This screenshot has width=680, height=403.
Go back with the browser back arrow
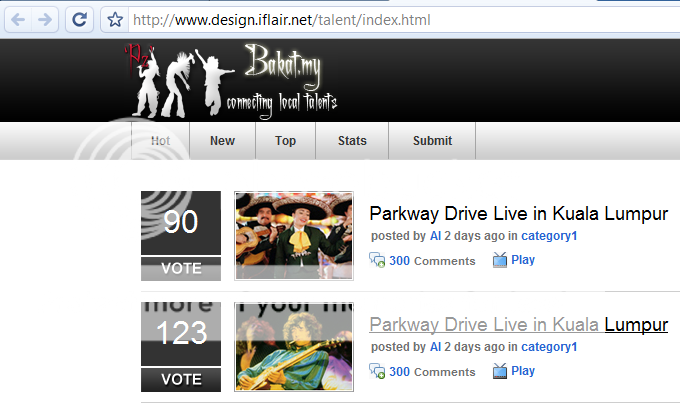click(18, 20)
